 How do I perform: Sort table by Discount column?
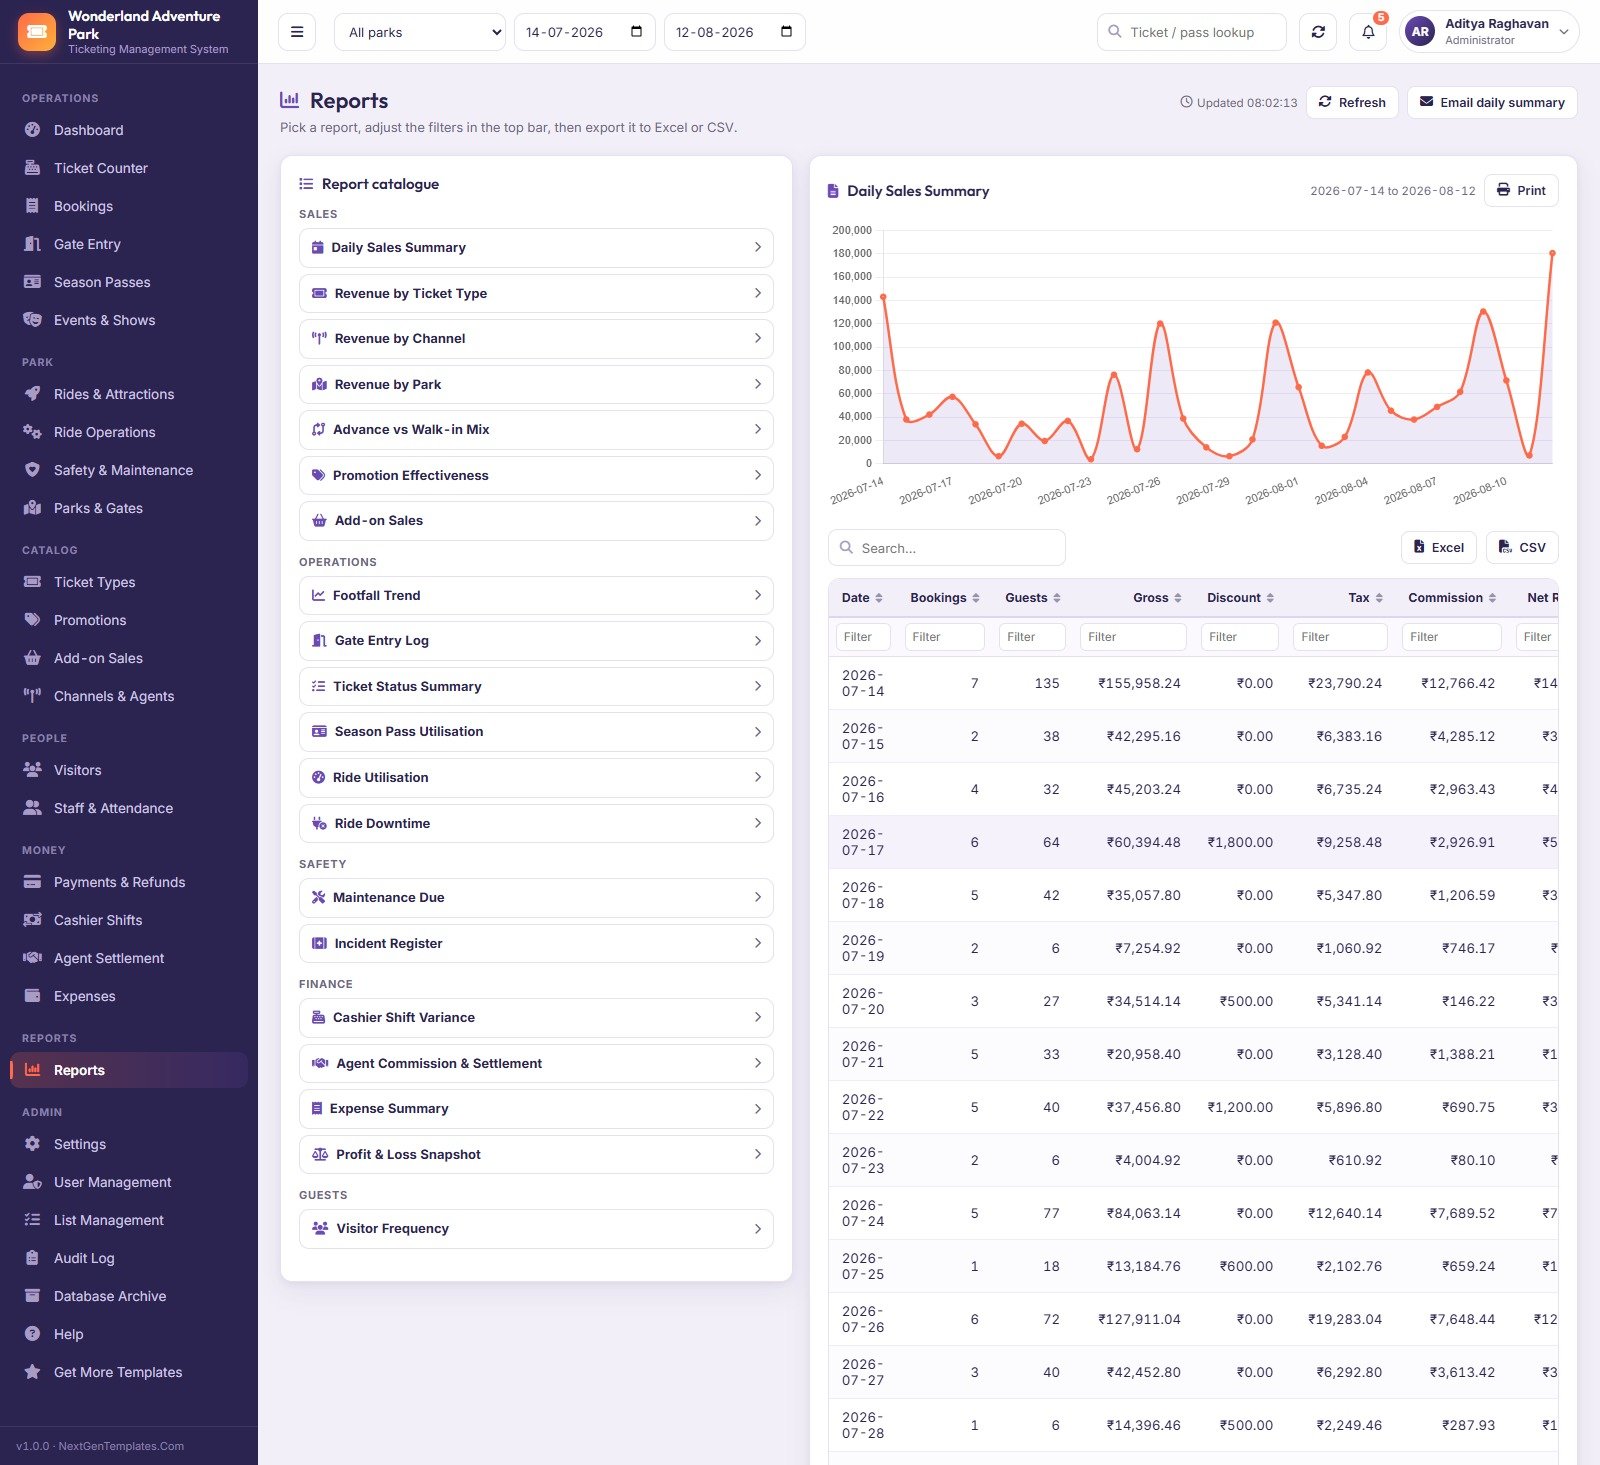1240,598
